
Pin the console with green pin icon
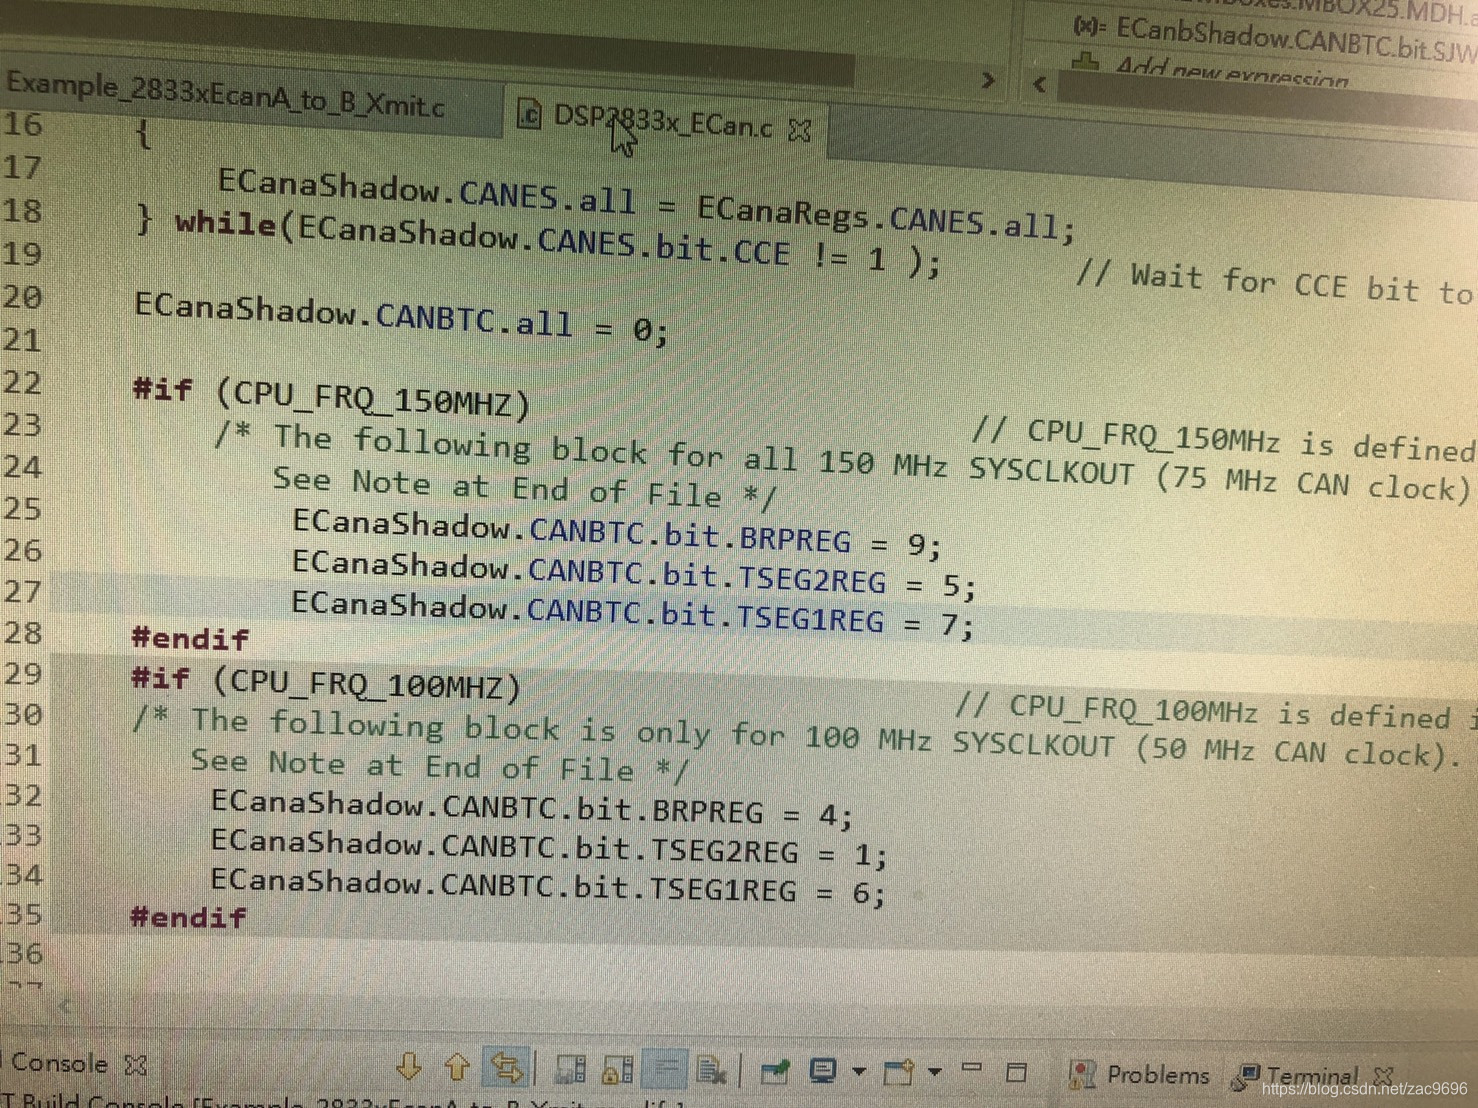click(774, 1071)
